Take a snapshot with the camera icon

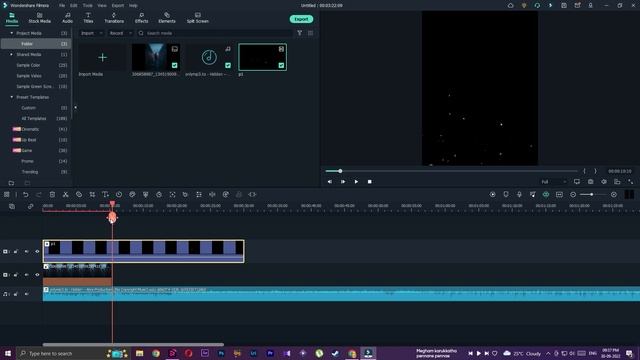coord(591,182)
